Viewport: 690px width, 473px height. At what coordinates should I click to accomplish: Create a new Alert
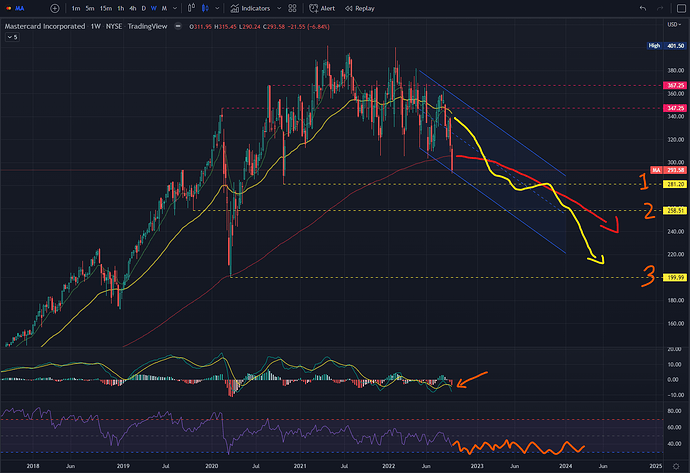[322, 8]
